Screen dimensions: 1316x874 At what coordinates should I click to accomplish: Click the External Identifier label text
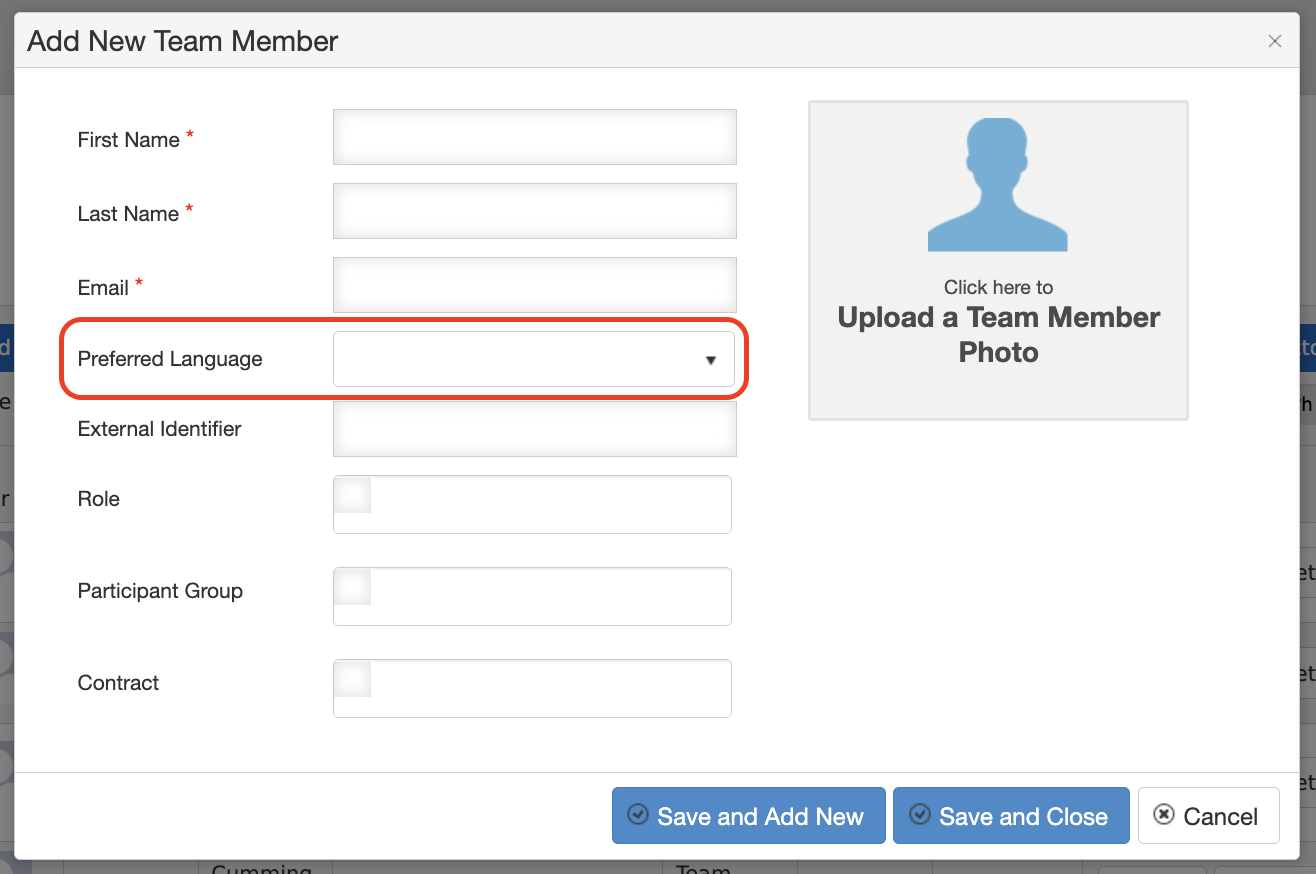[x=160, y=429]
